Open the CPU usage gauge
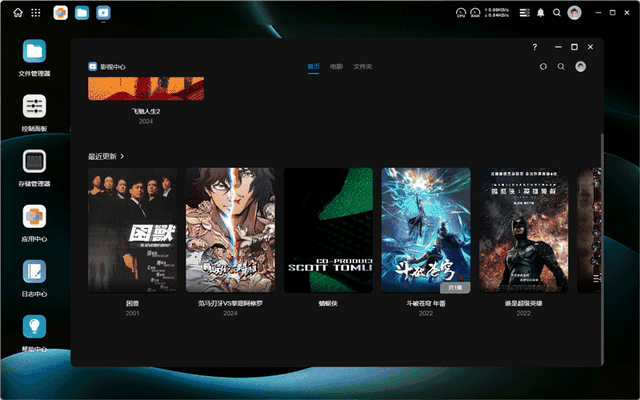Screen dimensions: 640x400 (461, 13)
